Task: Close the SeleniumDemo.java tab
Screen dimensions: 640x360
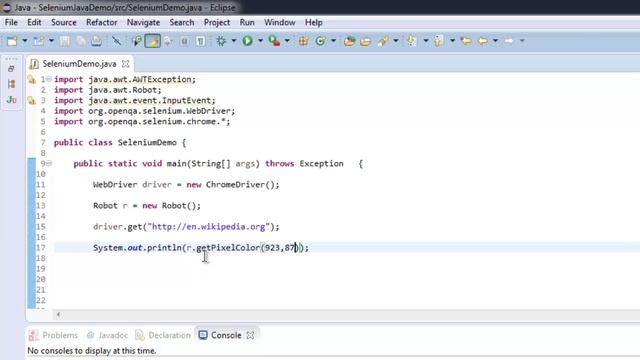Action: coord(126,64)
